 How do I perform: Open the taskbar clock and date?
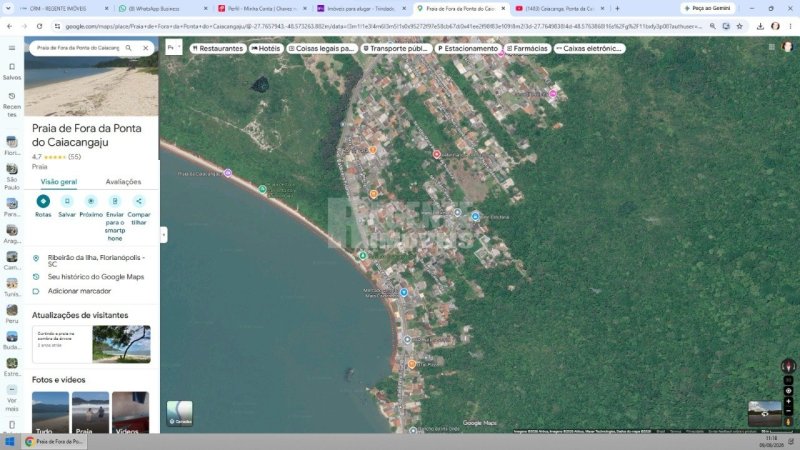(x=771, y=442)
